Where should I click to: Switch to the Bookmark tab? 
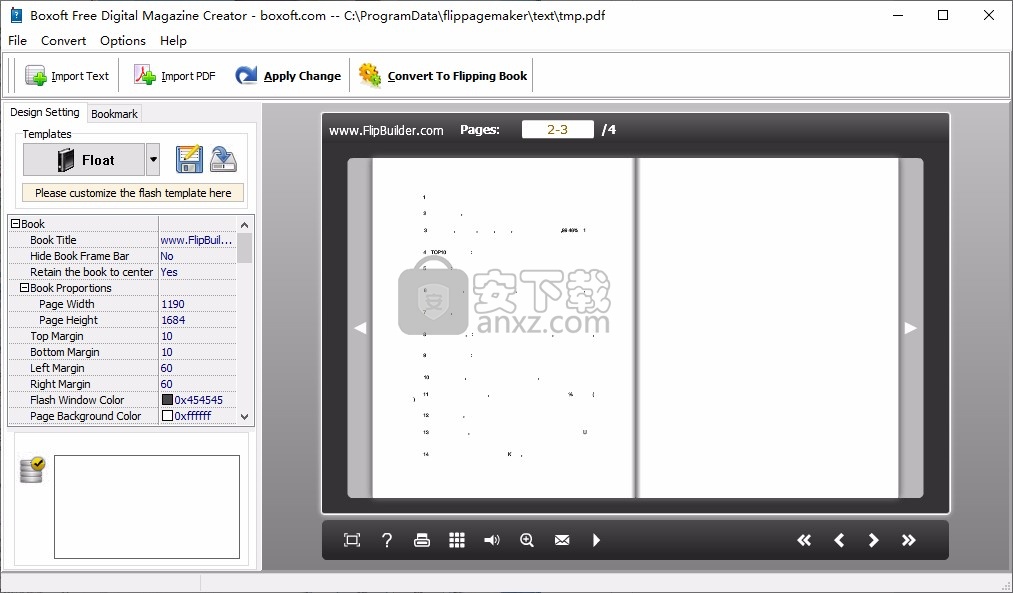click(x=114, y=114)
